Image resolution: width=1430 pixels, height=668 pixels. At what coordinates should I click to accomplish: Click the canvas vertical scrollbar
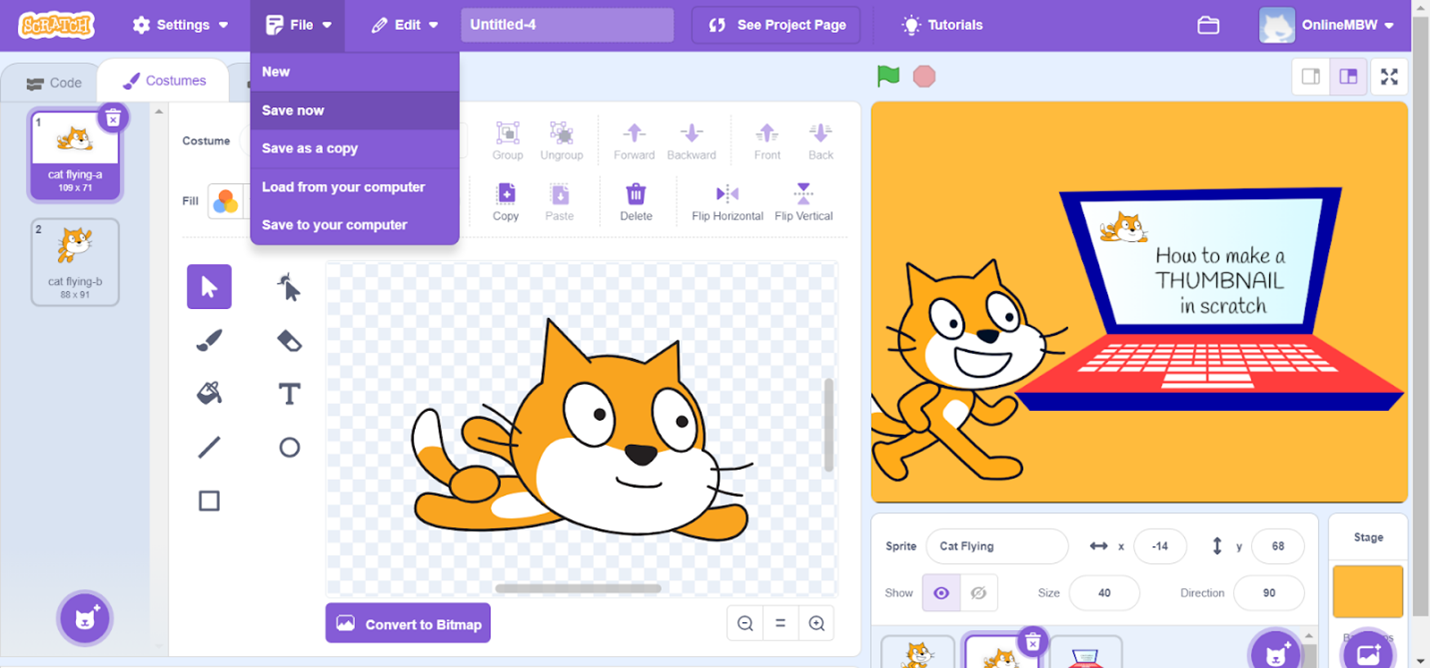pos(828,425)
